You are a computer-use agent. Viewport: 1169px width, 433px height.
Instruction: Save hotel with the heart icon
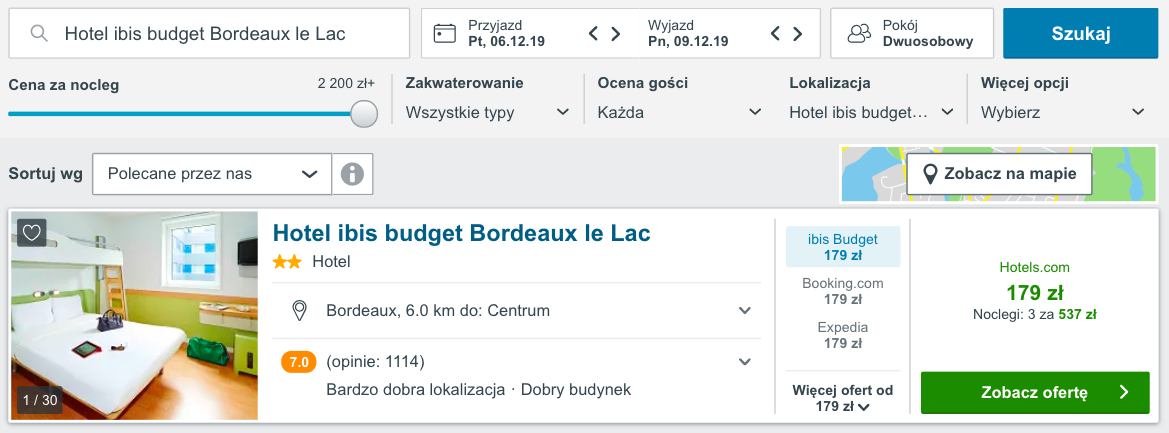pos(32,232)
